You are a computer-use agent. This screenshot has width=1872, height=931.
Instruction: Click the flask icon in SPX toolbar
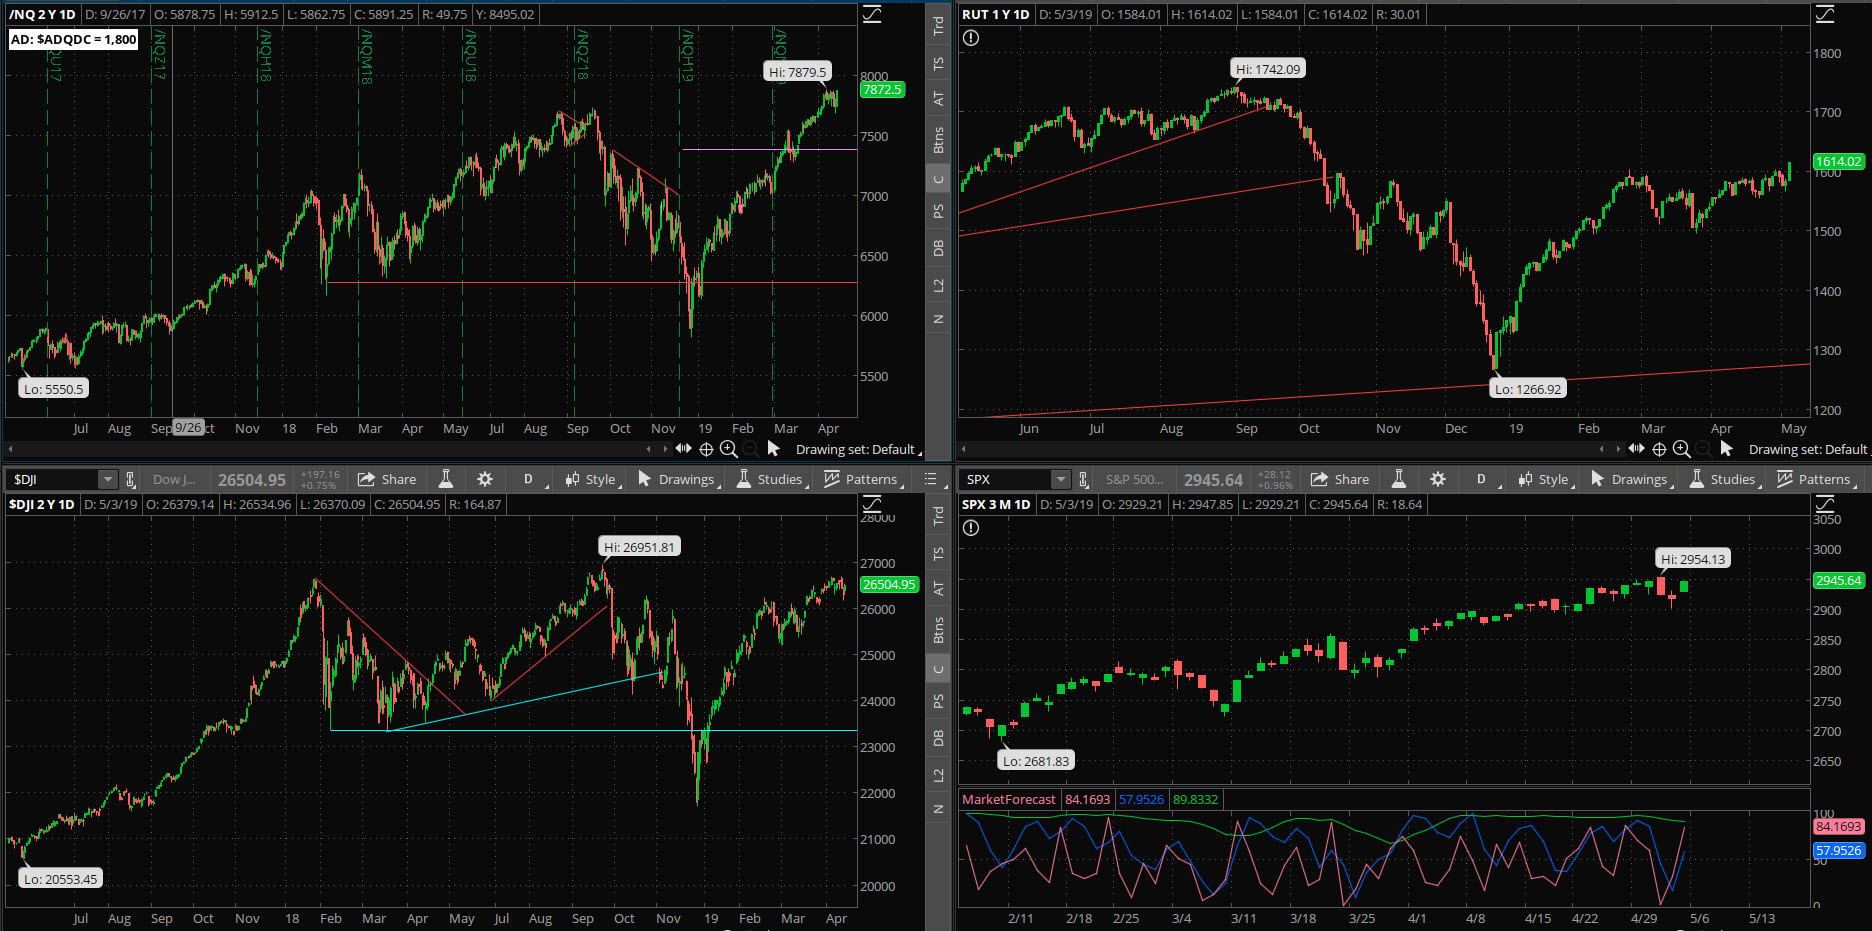(1399, 479)
